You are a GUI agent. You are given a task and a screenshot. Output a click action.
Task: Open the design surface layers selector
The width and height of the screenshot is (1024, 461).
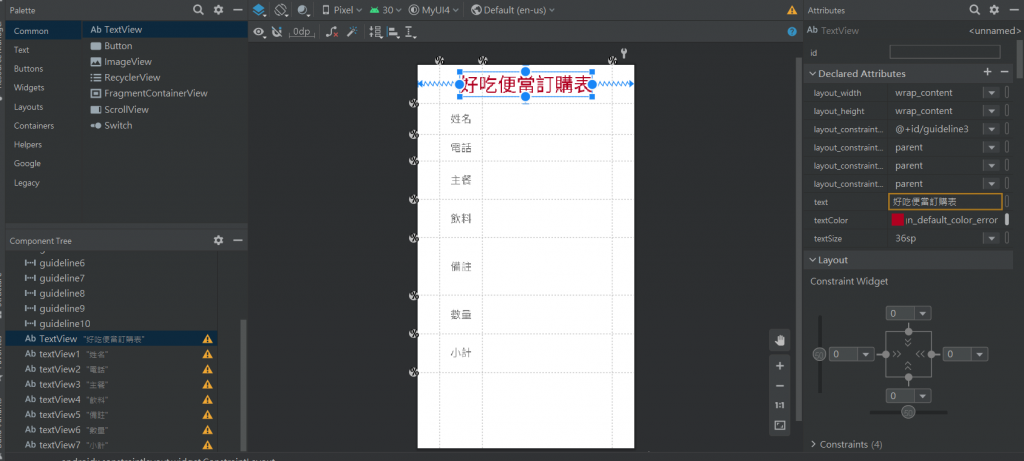click(x=260, y=10)
